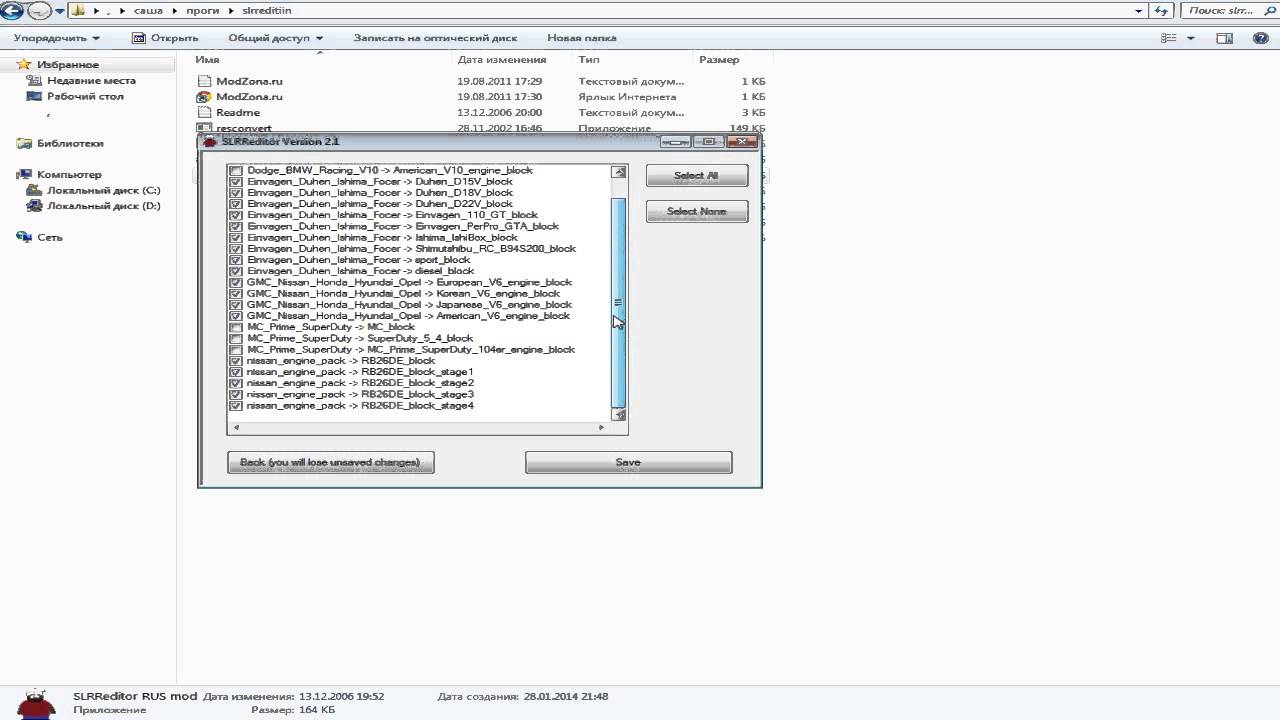Click the Save button

tap(628, 462)
